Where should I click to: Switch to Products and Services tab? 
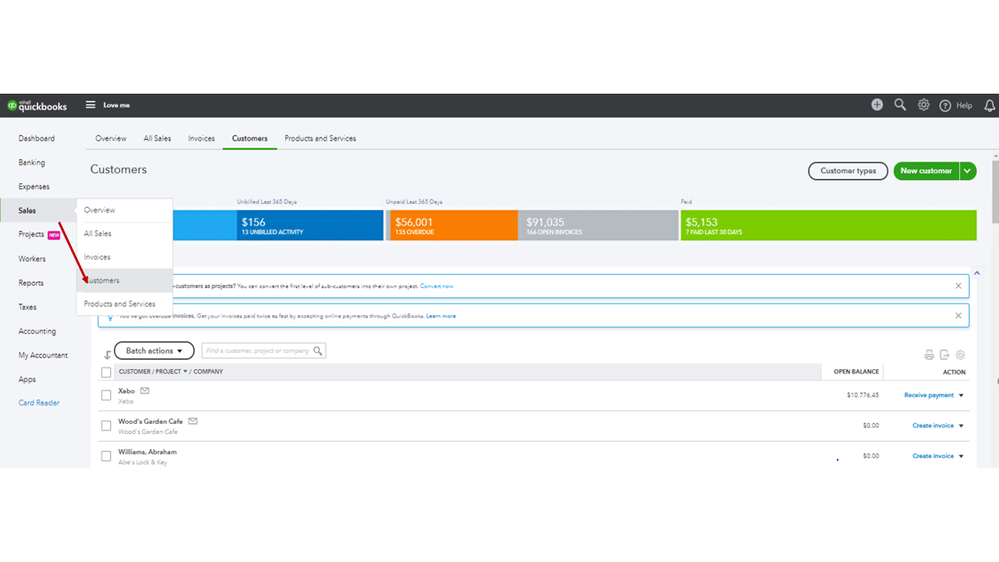point(320,138)
